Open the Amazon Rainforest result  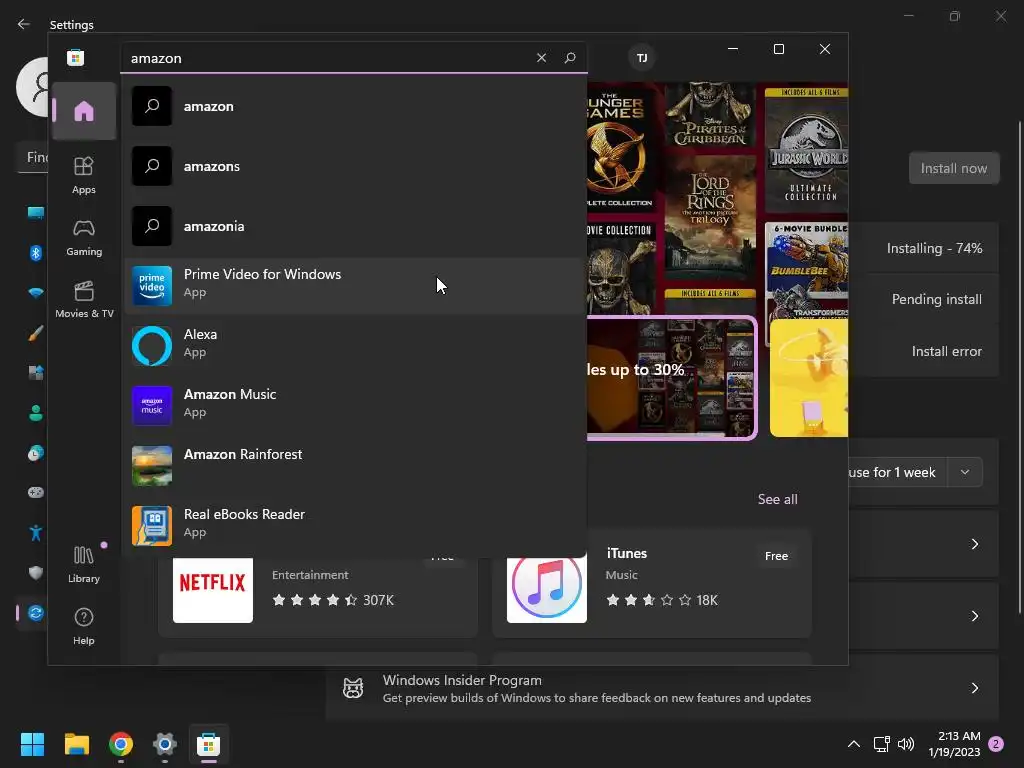[x=355, y=466]
